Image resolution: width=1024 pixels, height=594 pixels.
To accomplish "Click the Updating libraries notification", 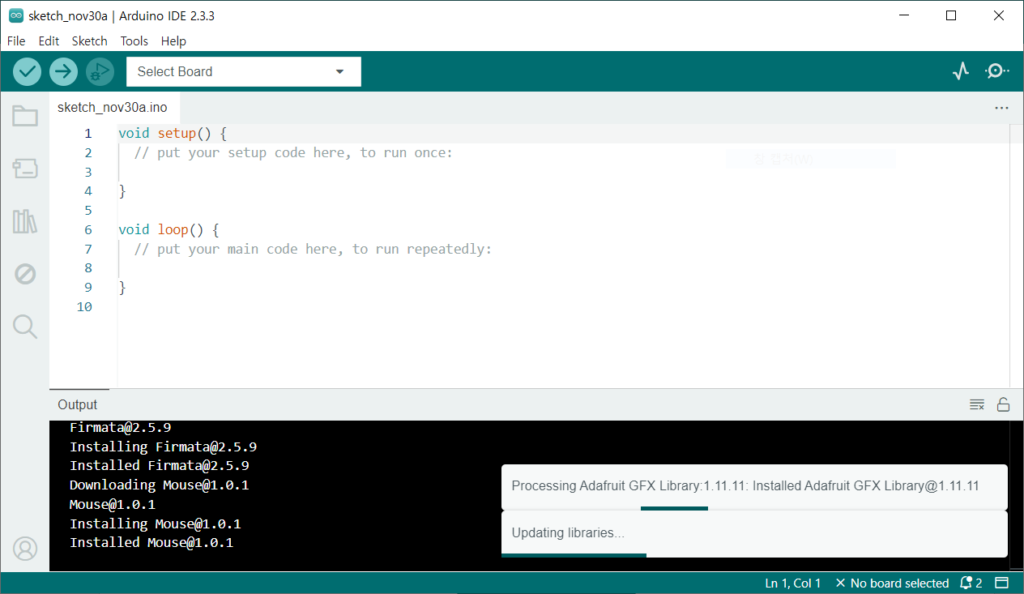I will (754, 533).
